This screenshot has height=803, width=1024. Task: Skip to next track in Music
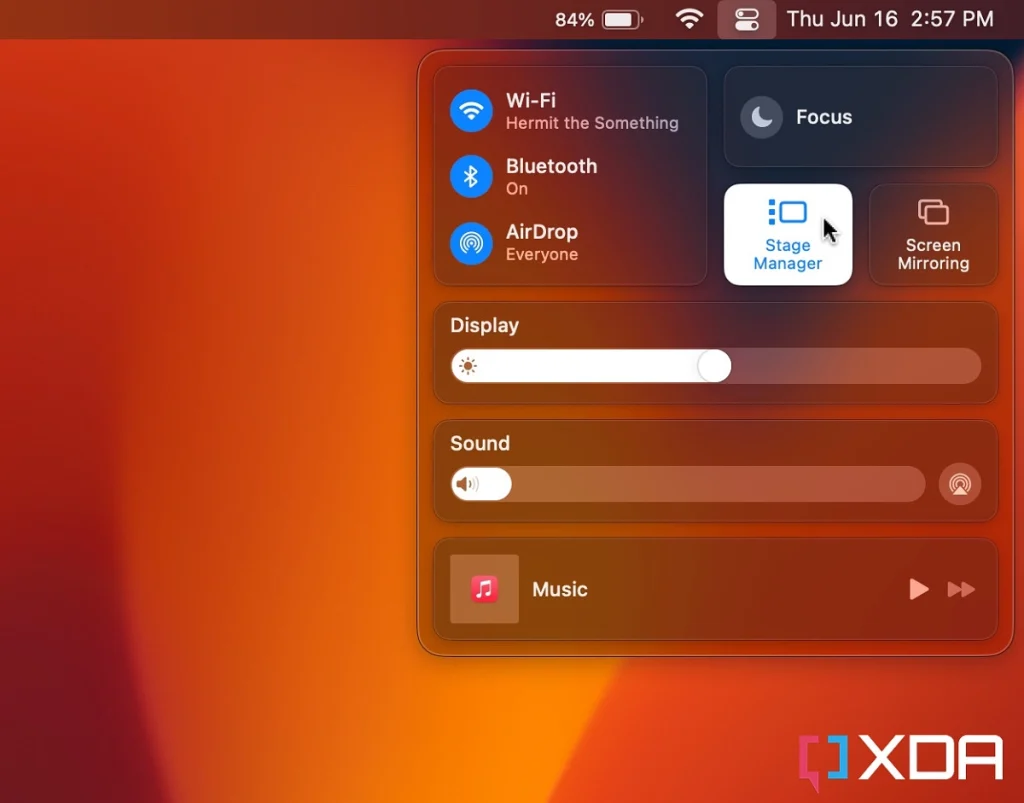pos(961,590)
